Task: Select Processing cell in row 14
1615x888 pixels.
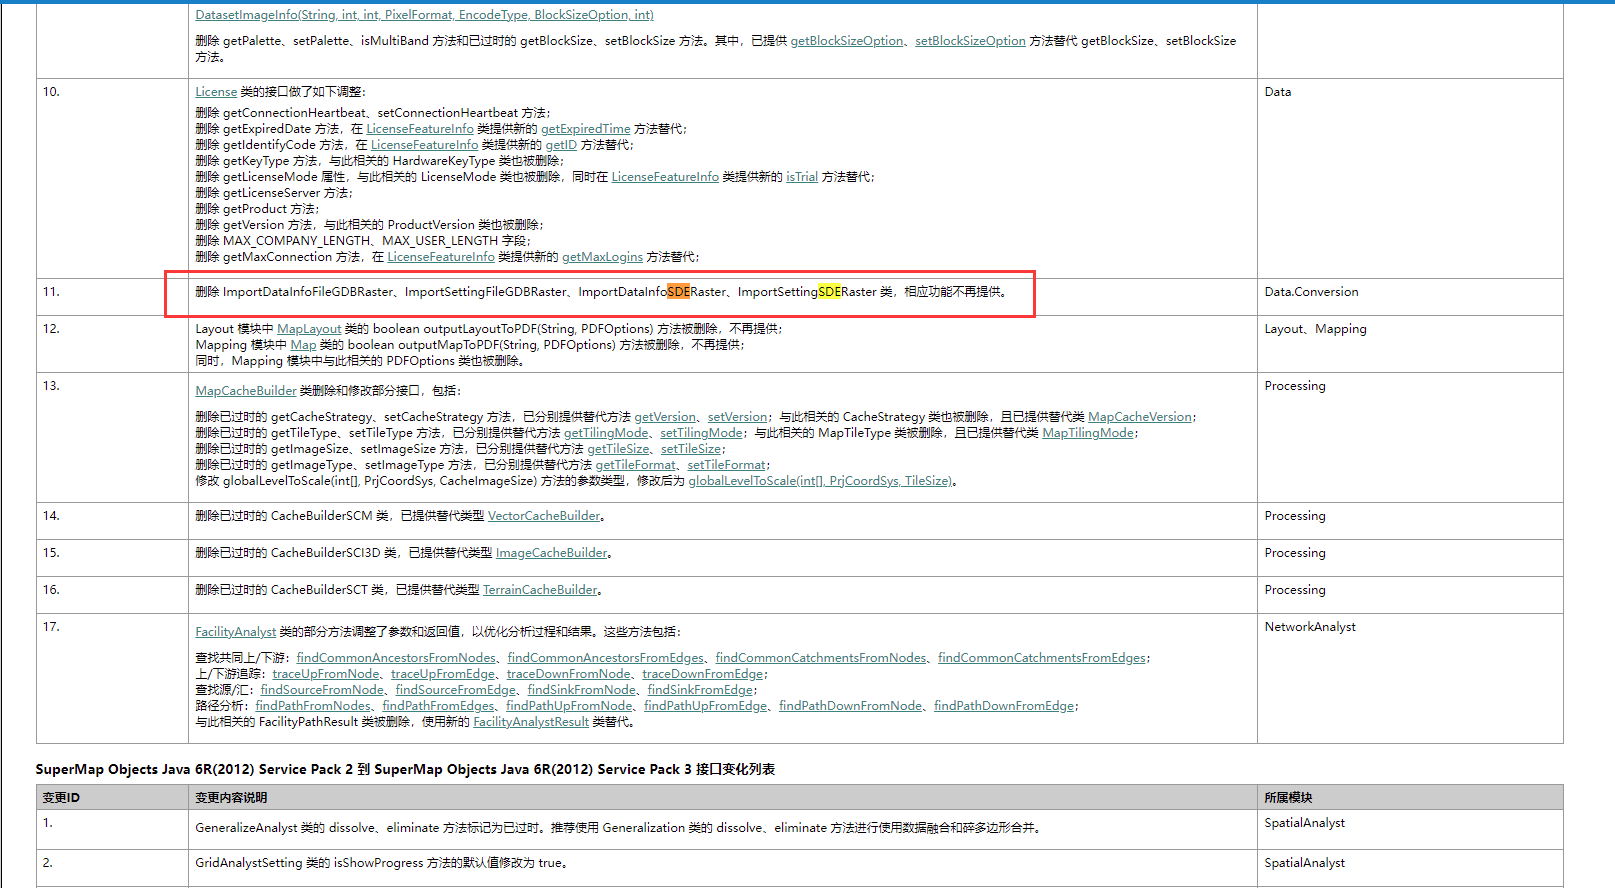Action: (1410, 521)
